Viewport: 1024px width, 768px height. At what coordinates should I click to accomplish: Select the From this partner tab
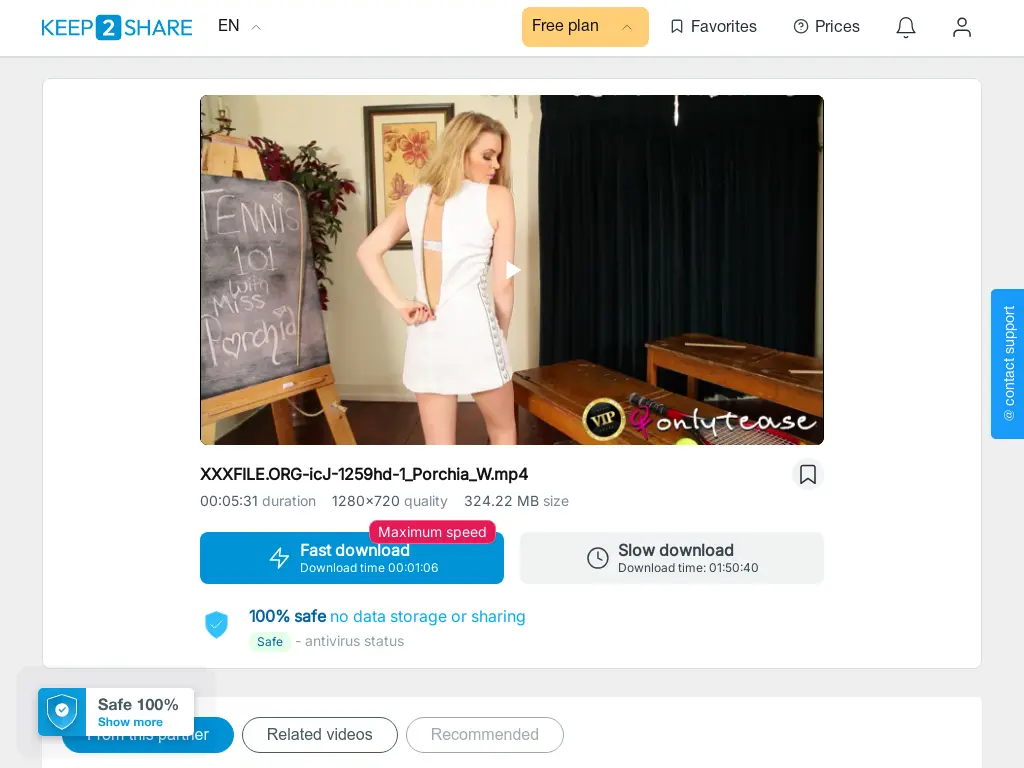pos(148,735)
